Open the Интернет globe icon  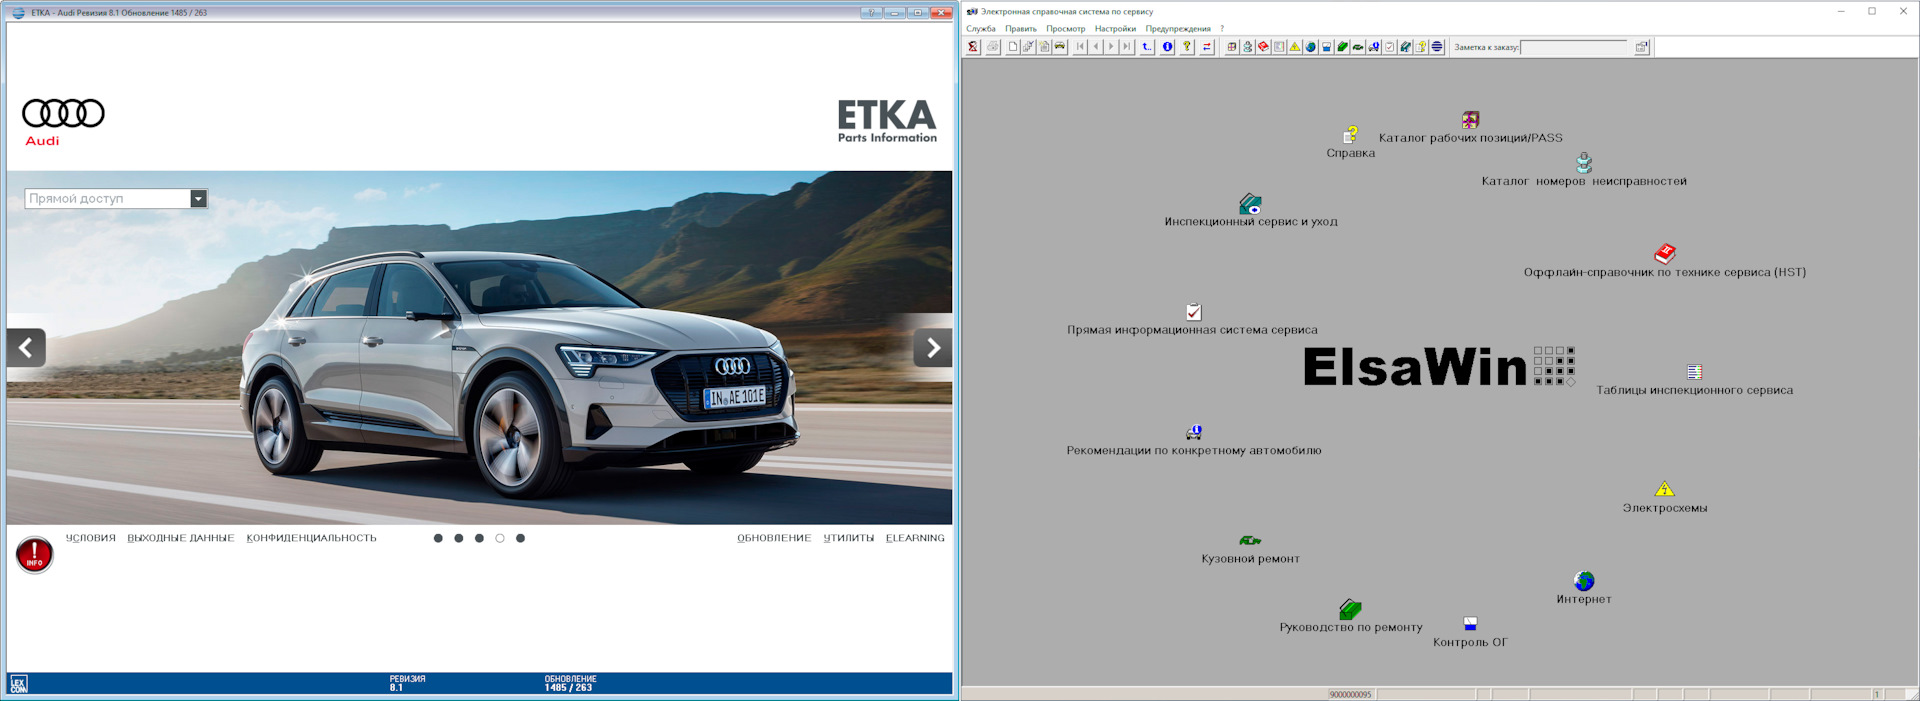pos(1584,581)
